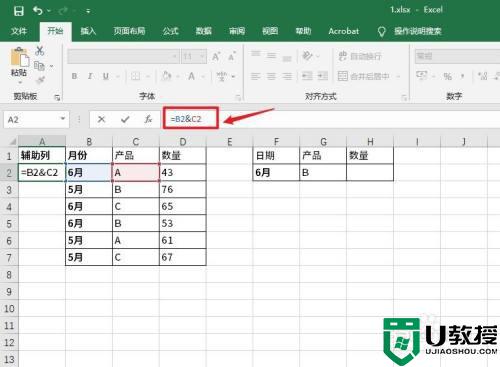Image resolution: width=500 pixels, height=367 pixels.
Task: Open the Undo history dropdown arrow
Action: (49, 11)
